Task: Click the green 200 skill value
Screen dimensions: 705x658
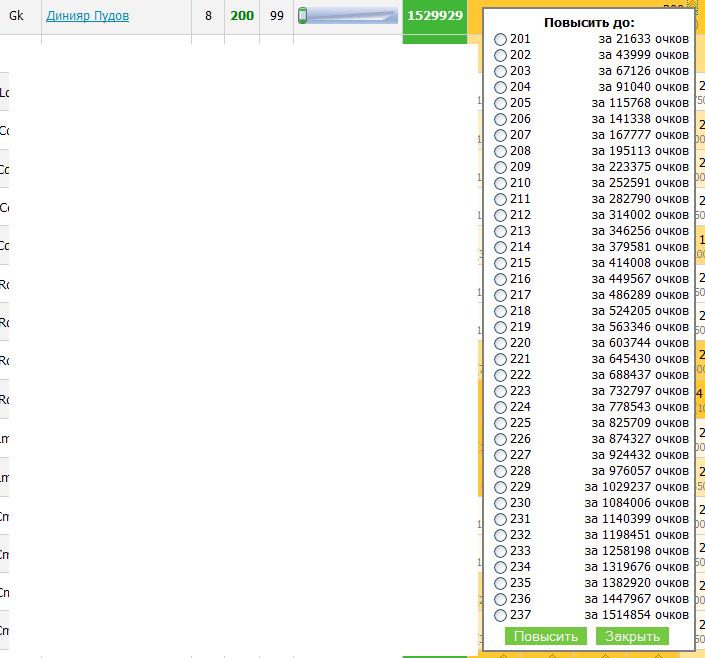Action: 241,16
